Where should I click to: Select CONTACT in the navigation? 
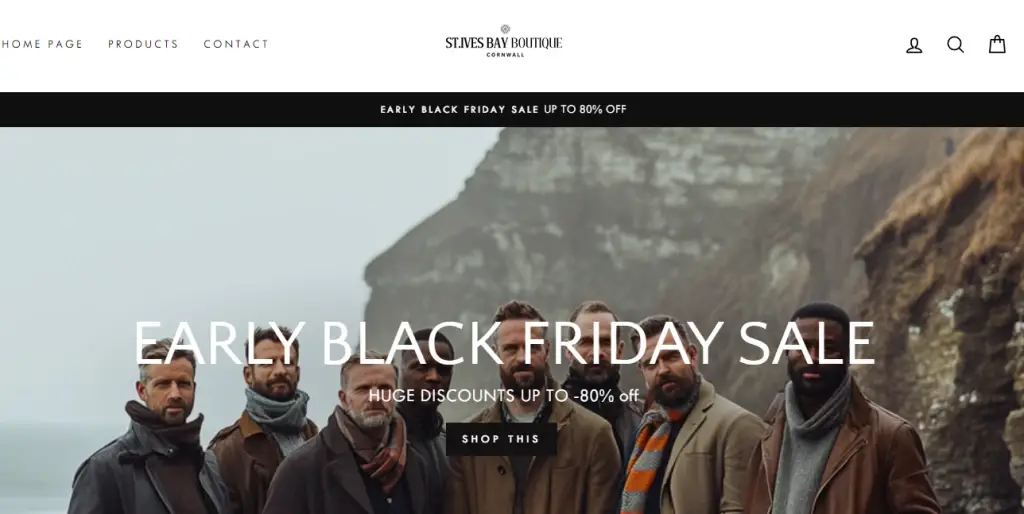pyautogui.click(x=236, y=44)
